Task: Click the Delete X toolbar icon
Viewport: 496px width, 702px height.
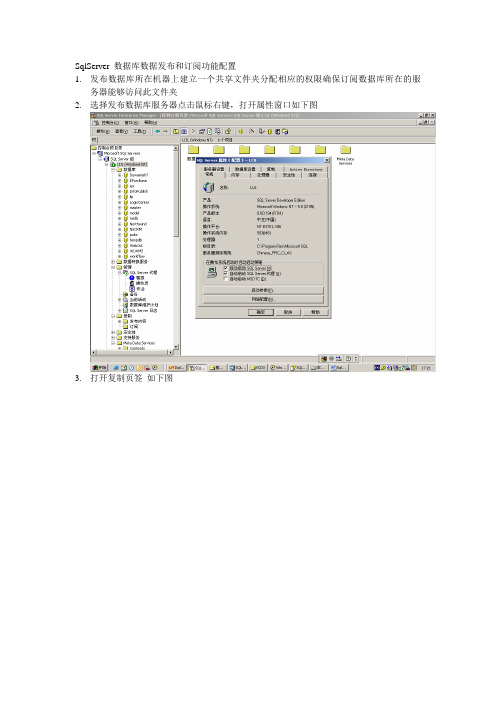Action: click(x=193, y=132)
